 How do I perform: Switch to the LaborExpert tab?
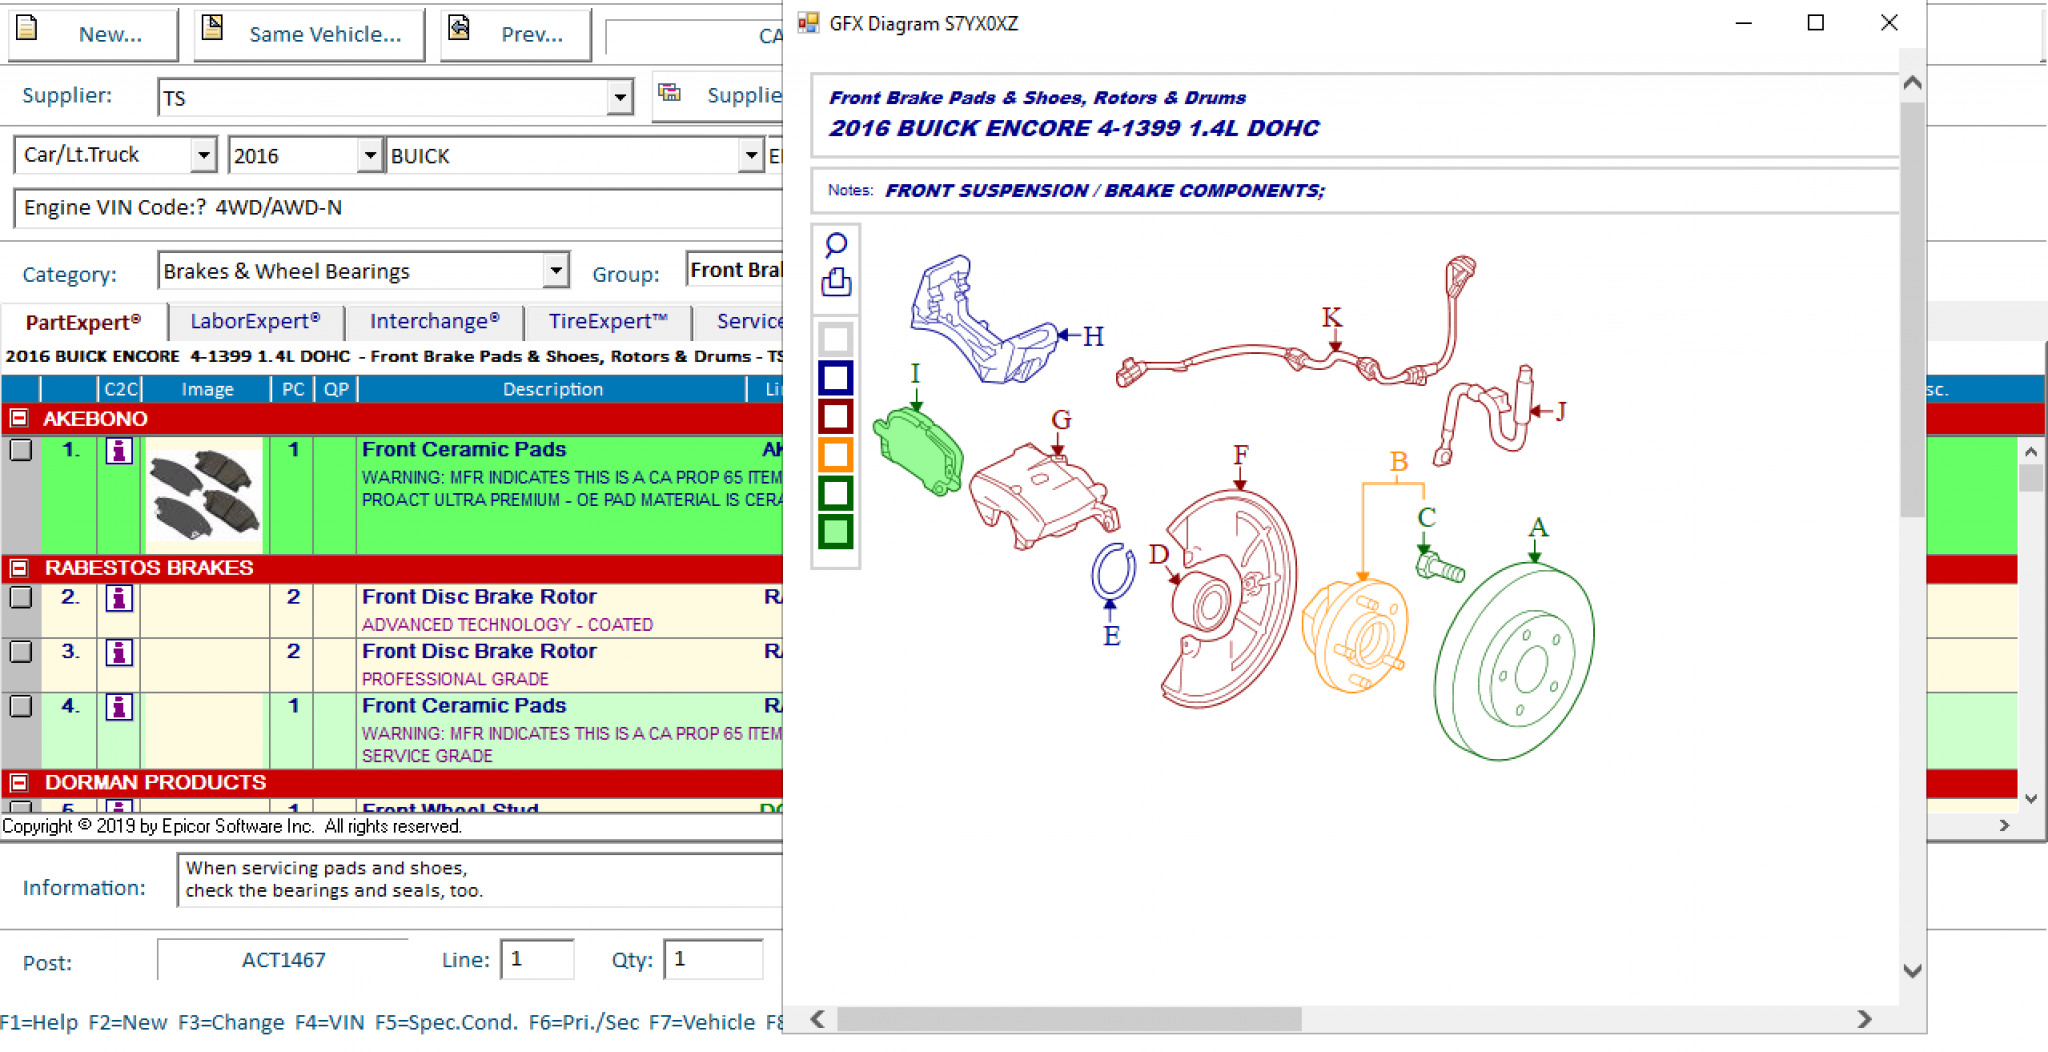pyautogui.click(x=255, y=321)
